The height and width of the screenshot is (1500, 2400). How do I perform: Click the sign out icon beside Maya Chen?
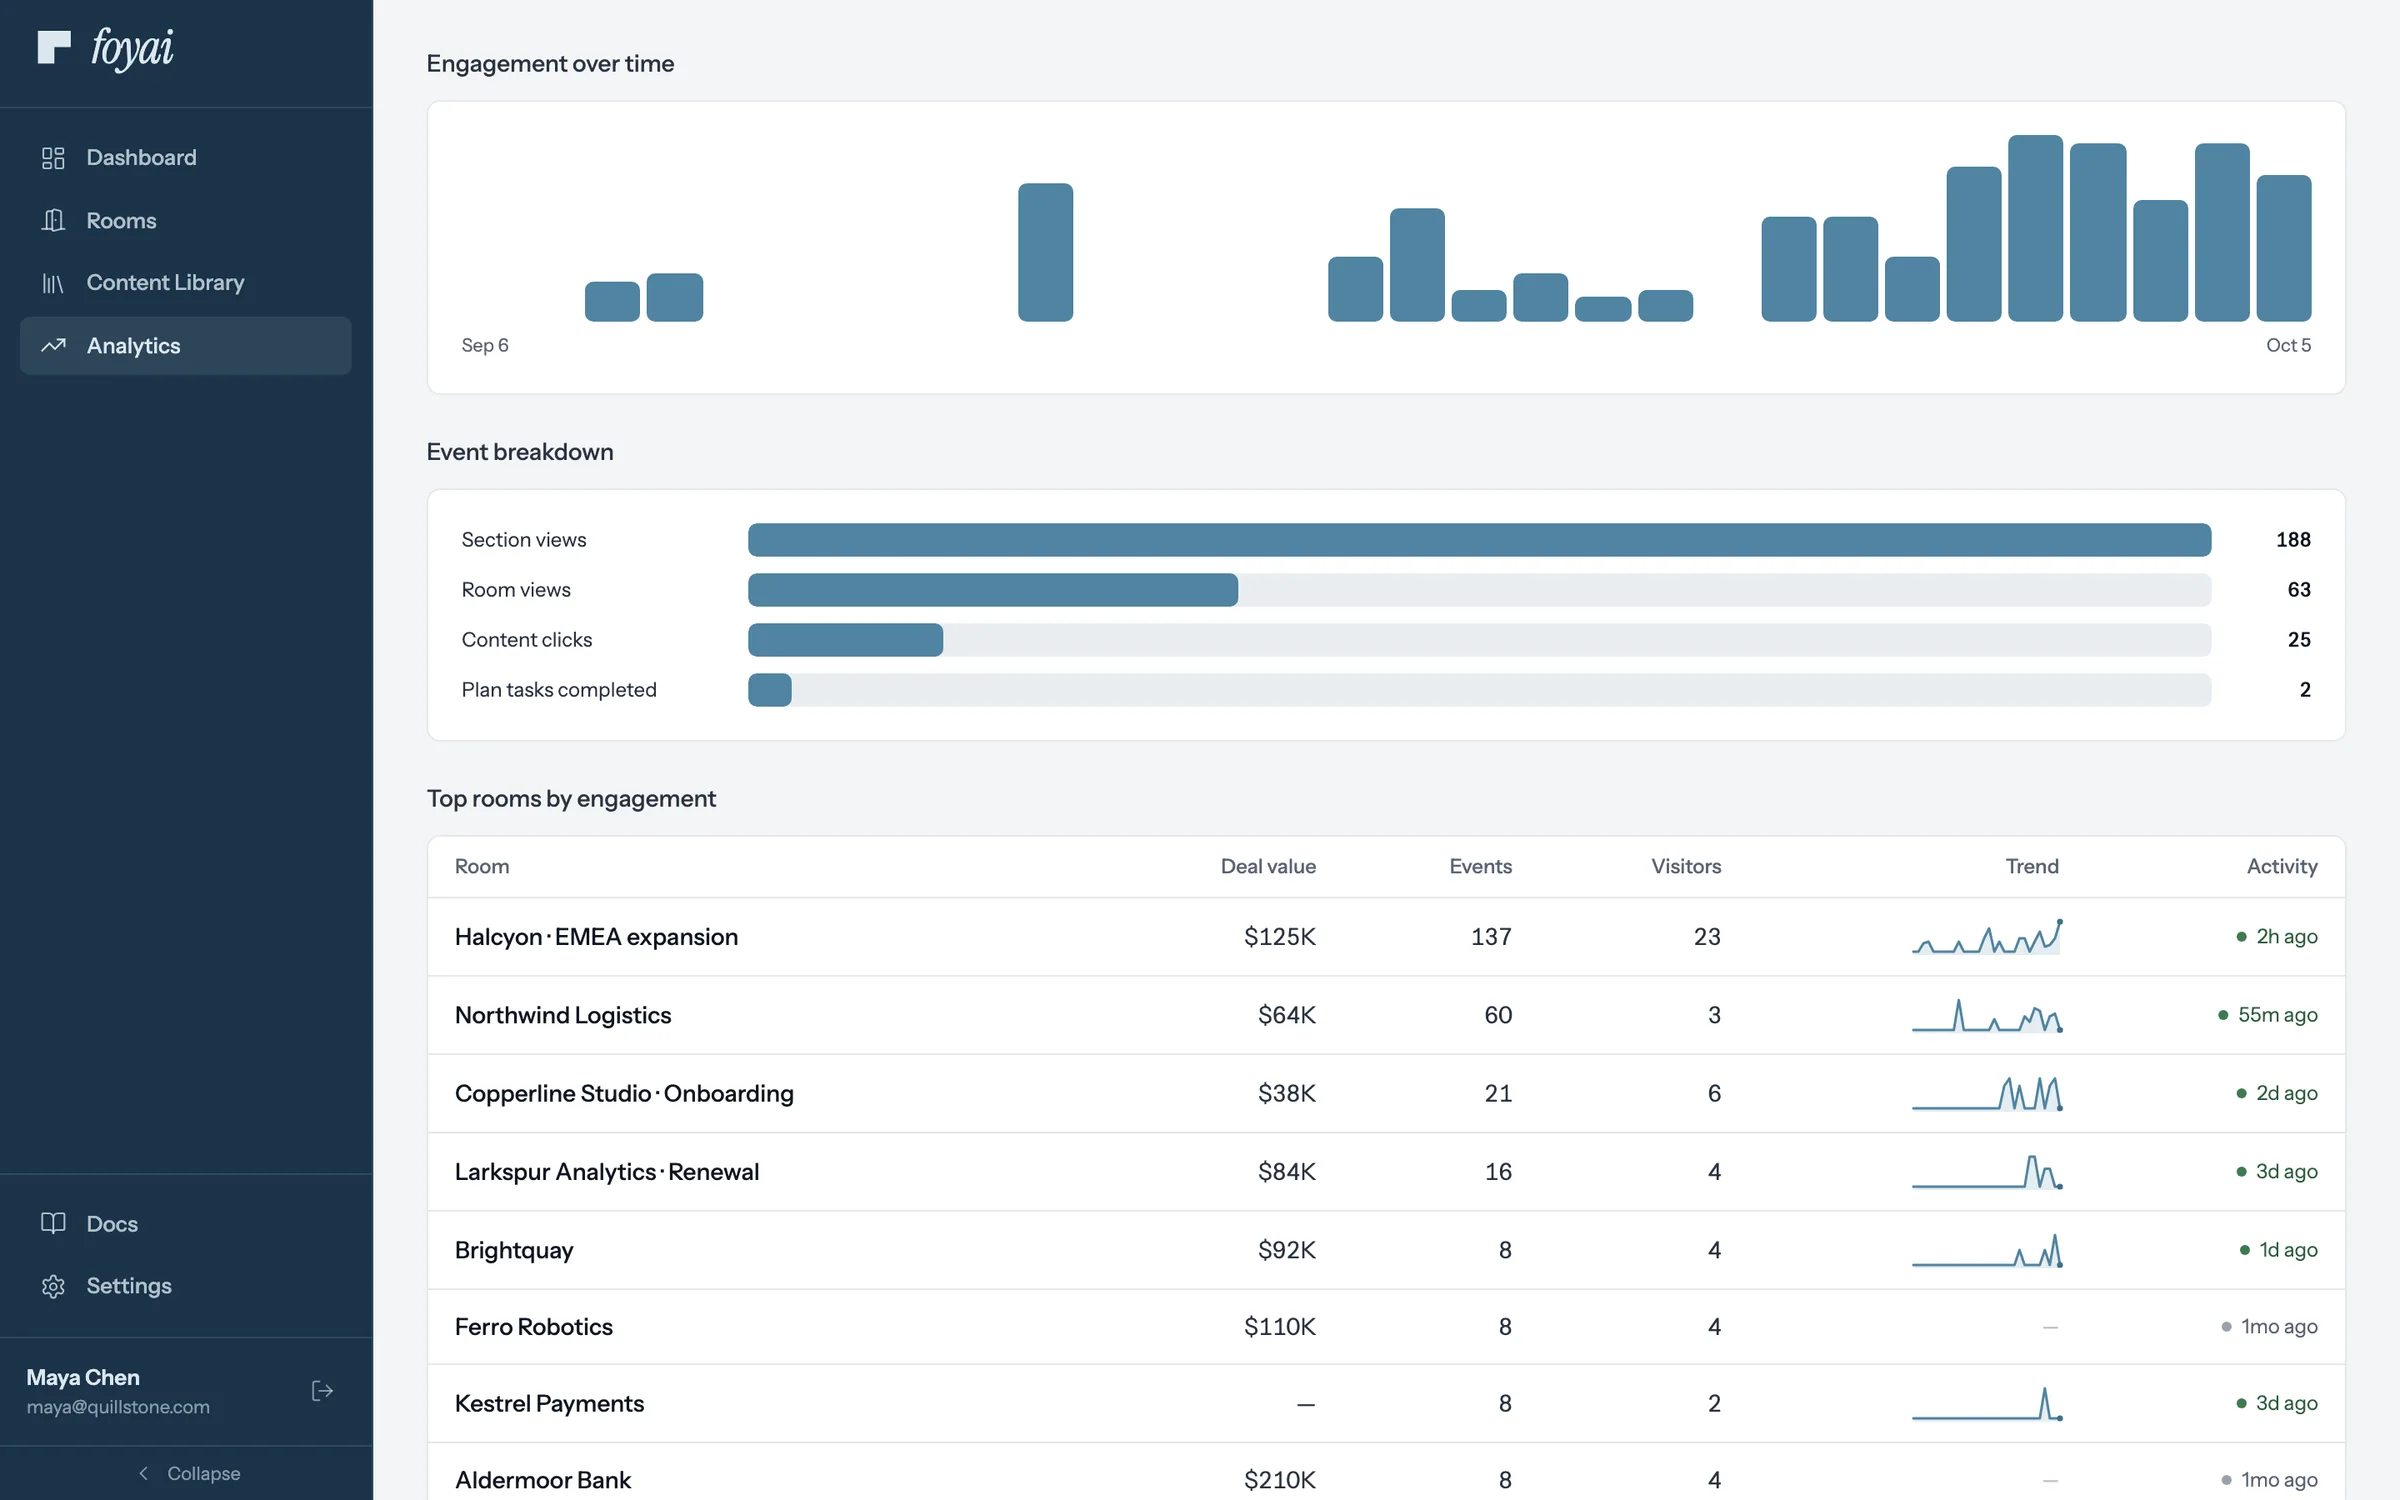[322, 1391]
